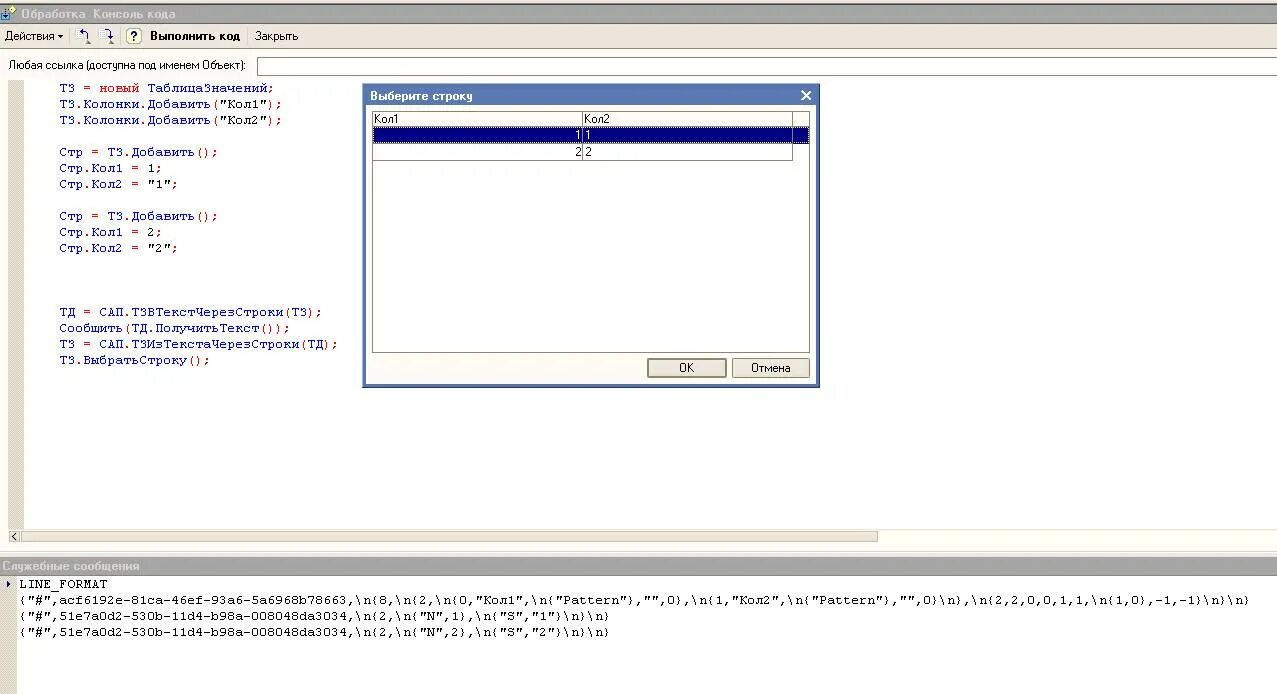This screenshot has height=694, width=1277.
Task: Click Закрыть in the toolbar
Action: [x=276, y=36]
